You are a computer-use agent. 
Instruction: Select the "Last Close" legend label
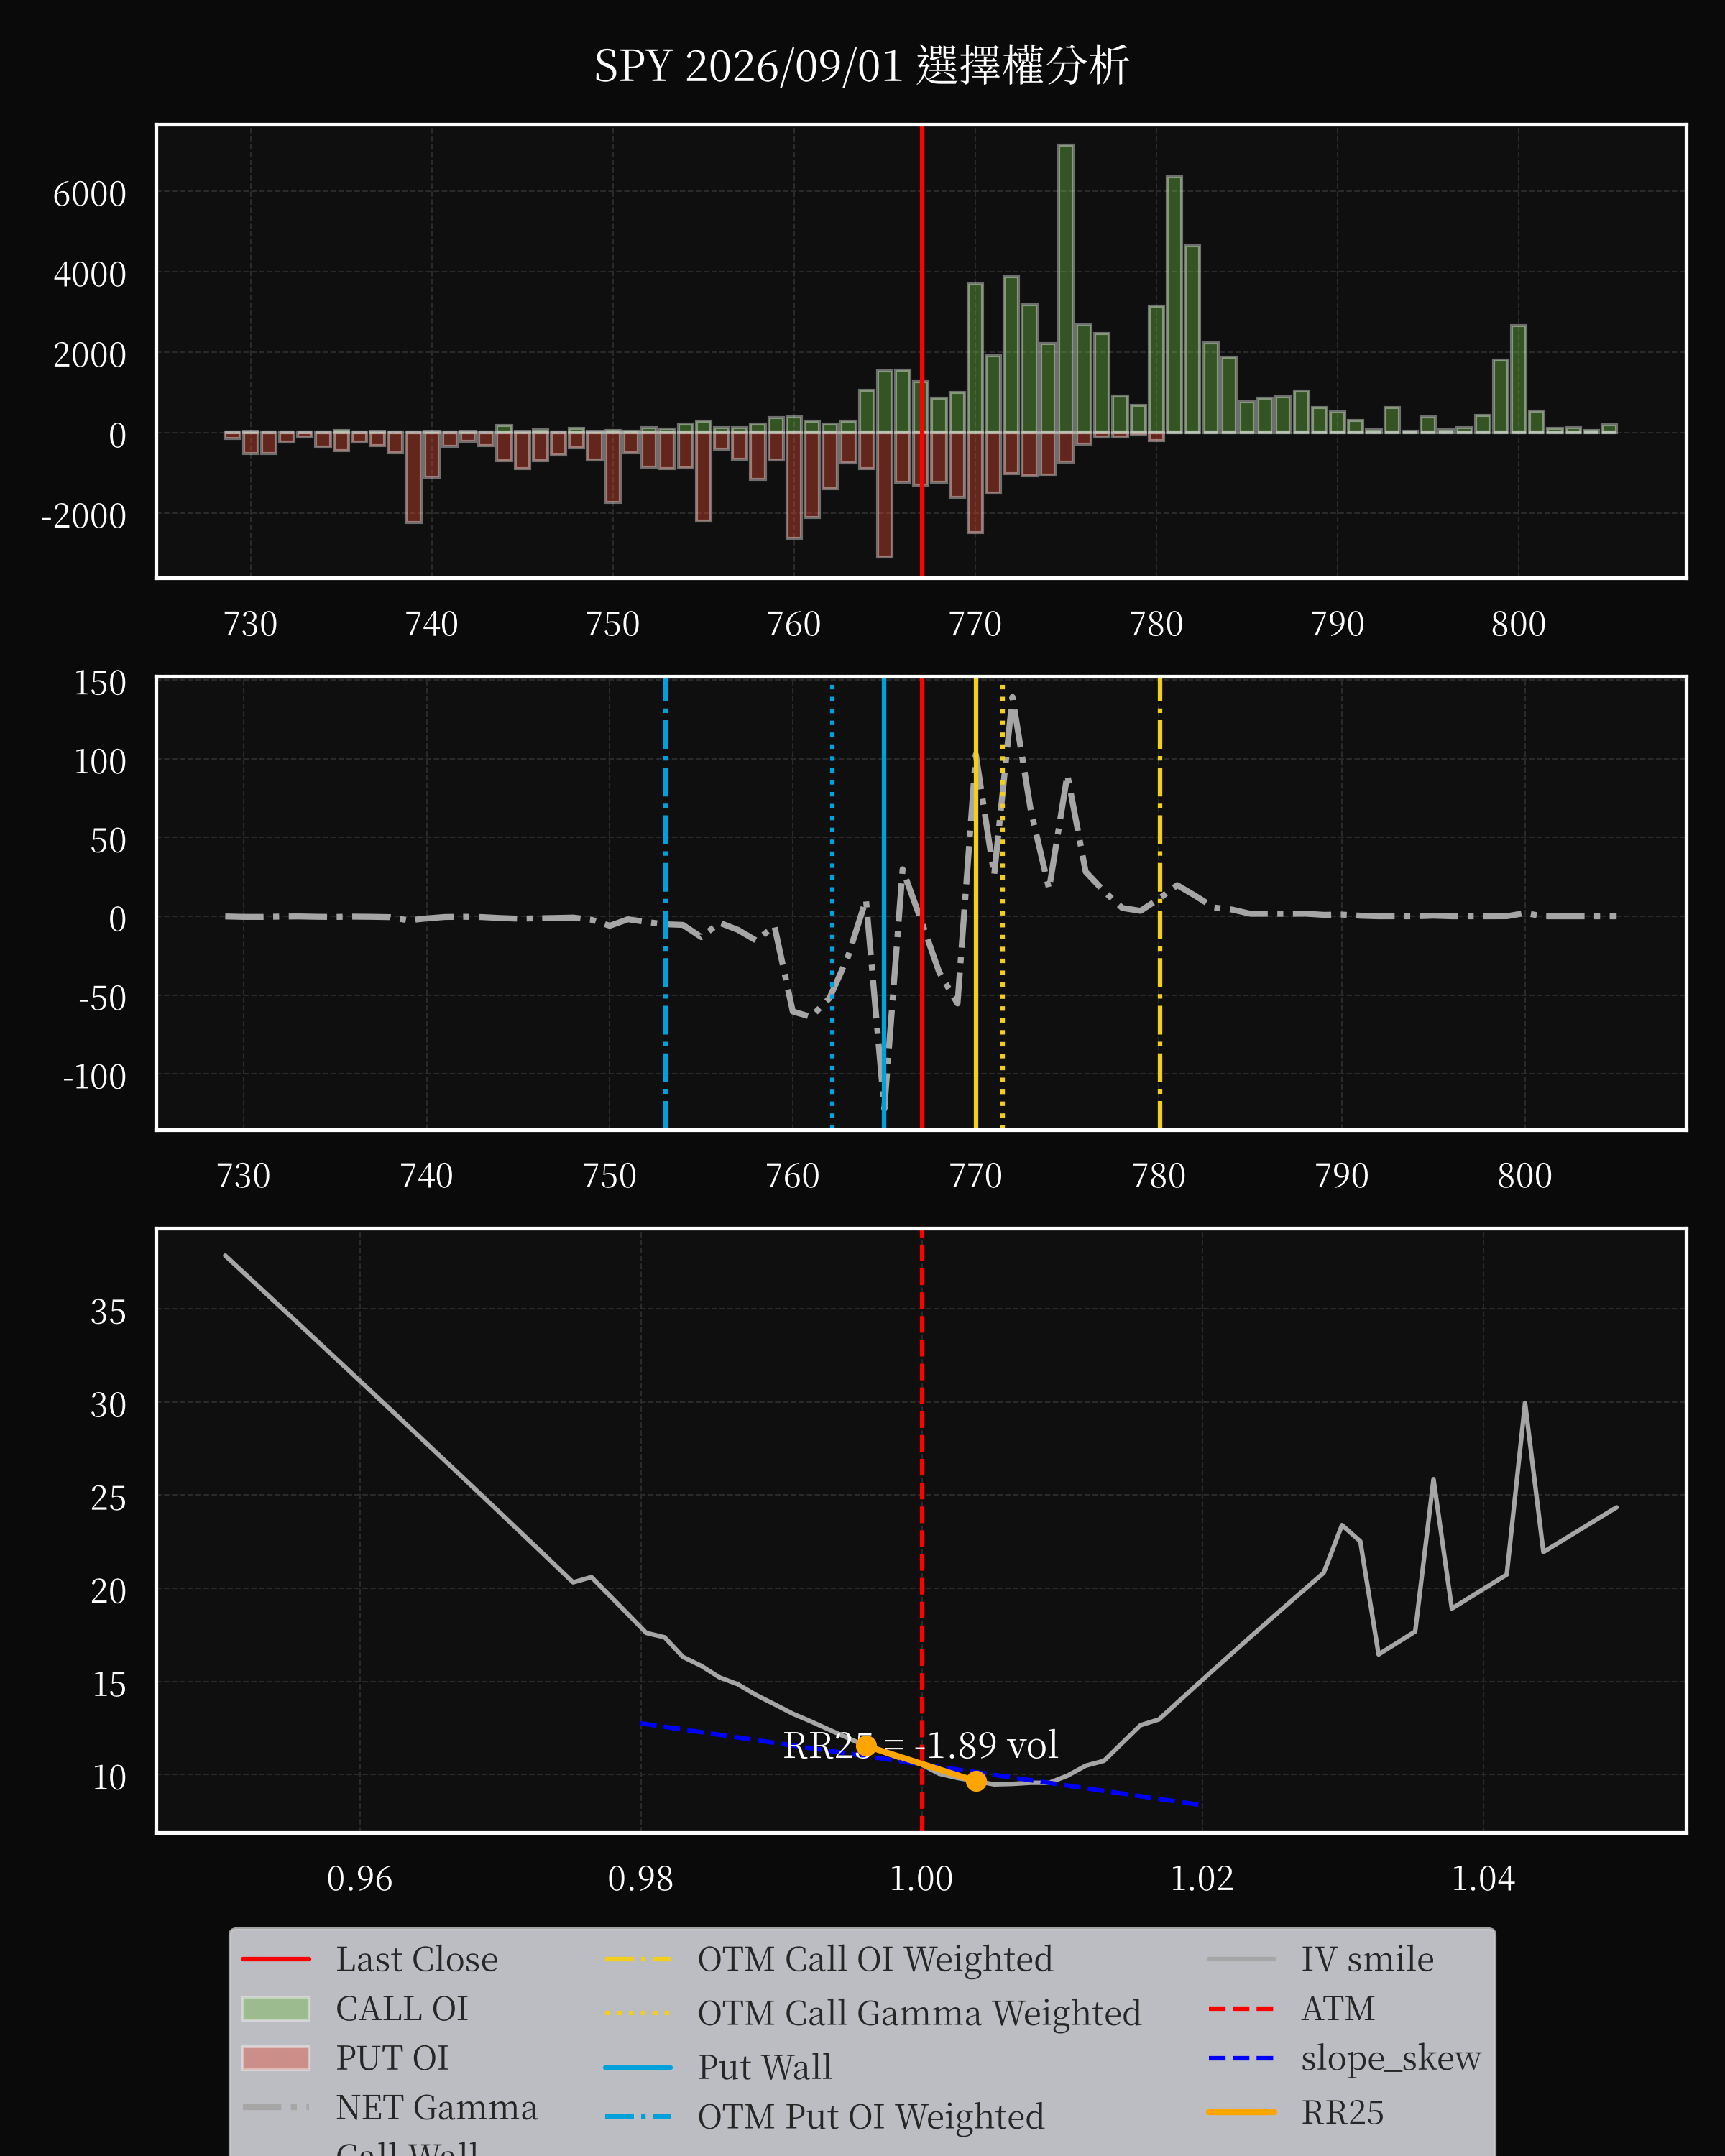(x=416, y=1959)
